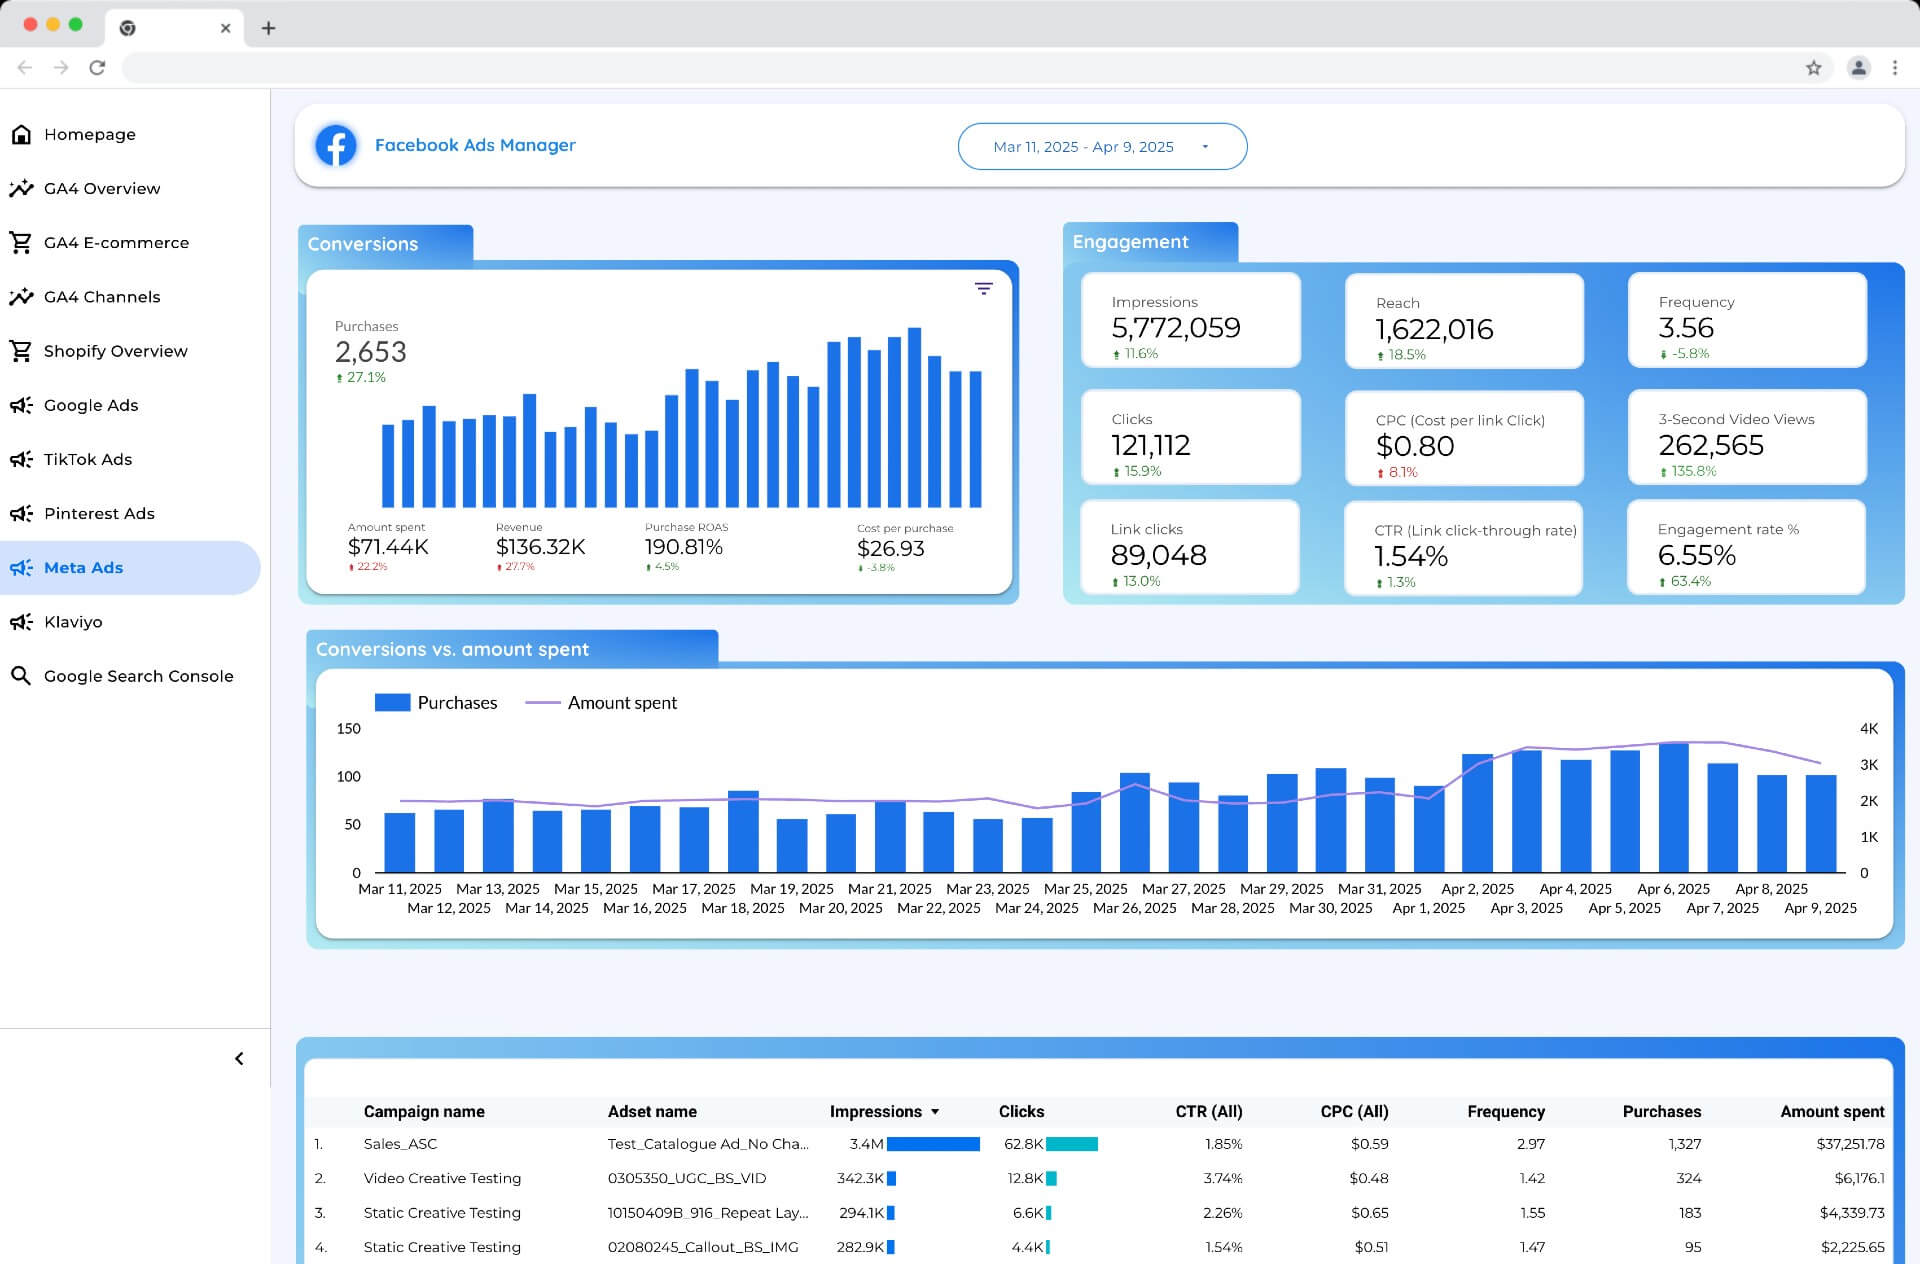Bookmark this page with the star
Image resolution: width=1920 pixels, height=1264 pixels.
tap(1813, 68)
